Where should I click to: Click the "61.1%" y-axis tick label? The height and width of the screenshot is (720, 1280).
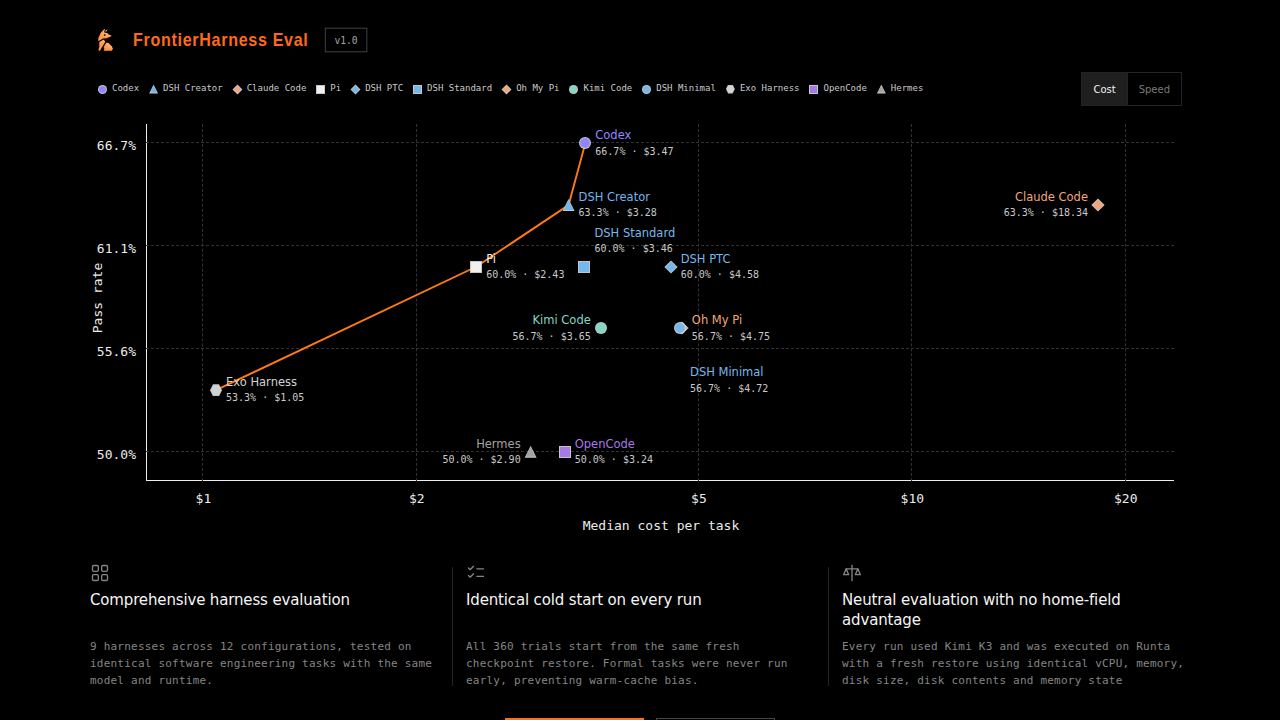(116, 248)
